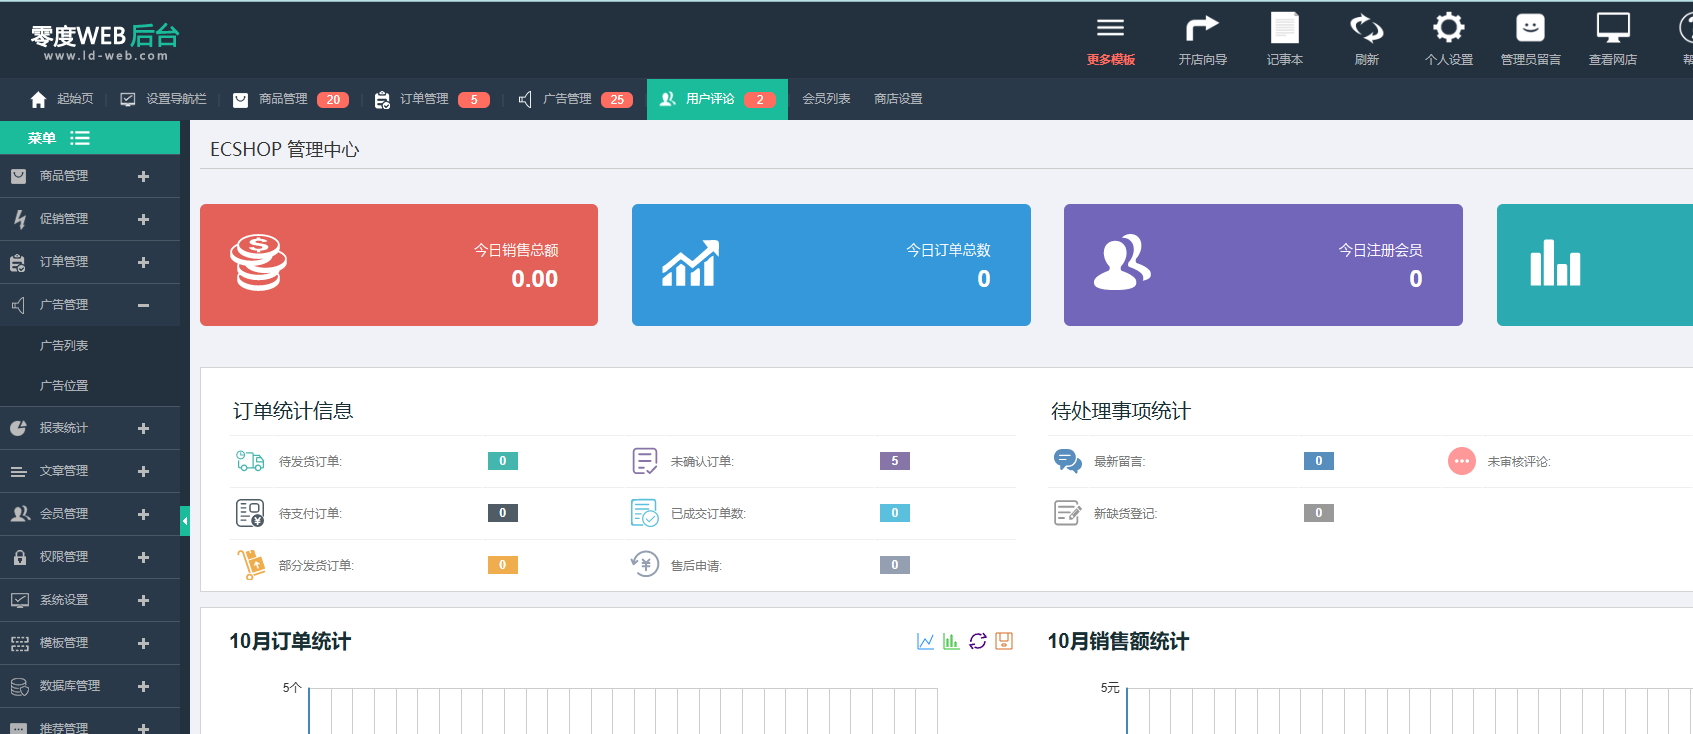Click the 开店向导 arrow icon
1693x734 pixels.
coord(1202,29)
